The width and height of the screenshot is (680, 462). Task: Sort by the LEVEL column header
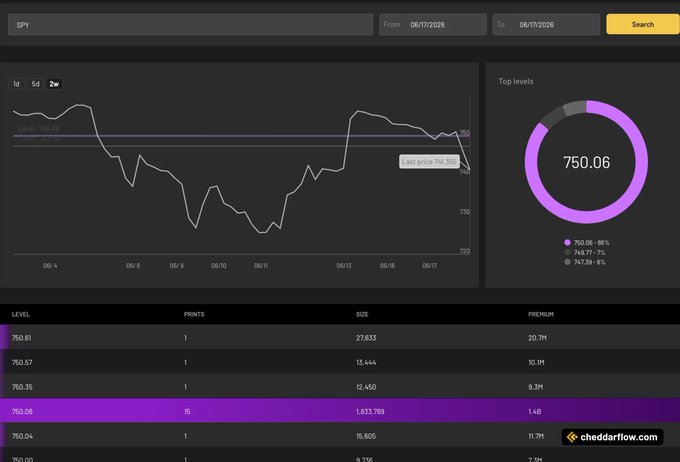pos(21,315)
